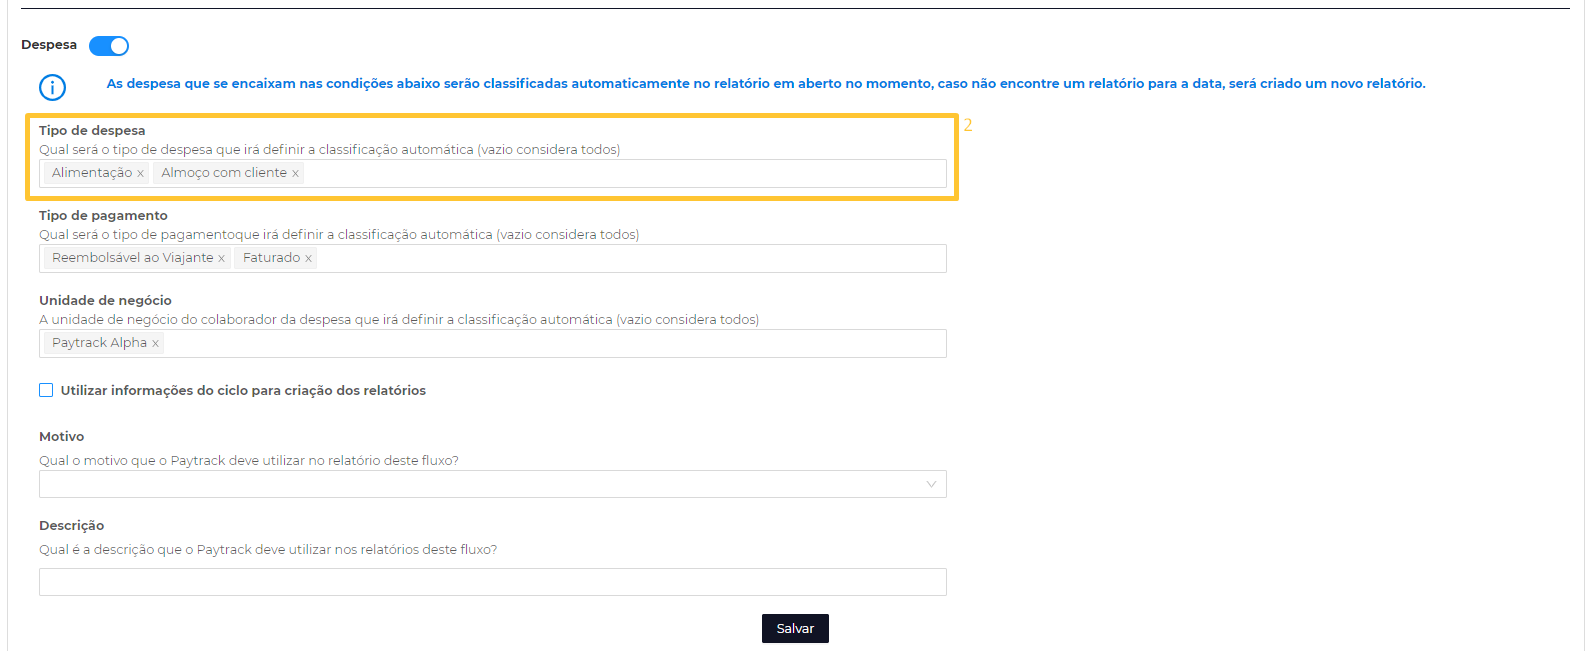Remove the Almoço com cliente tag

(295, 174)
